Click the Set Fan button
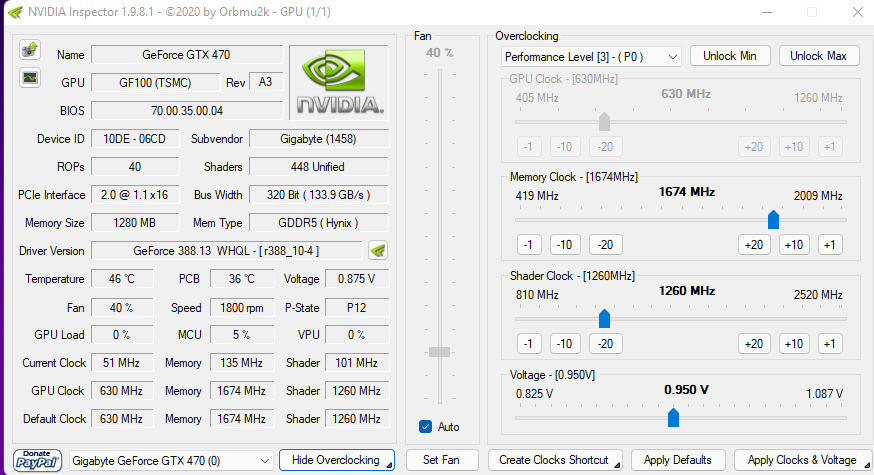The image size is (874, 475). [x=441, y=460]
